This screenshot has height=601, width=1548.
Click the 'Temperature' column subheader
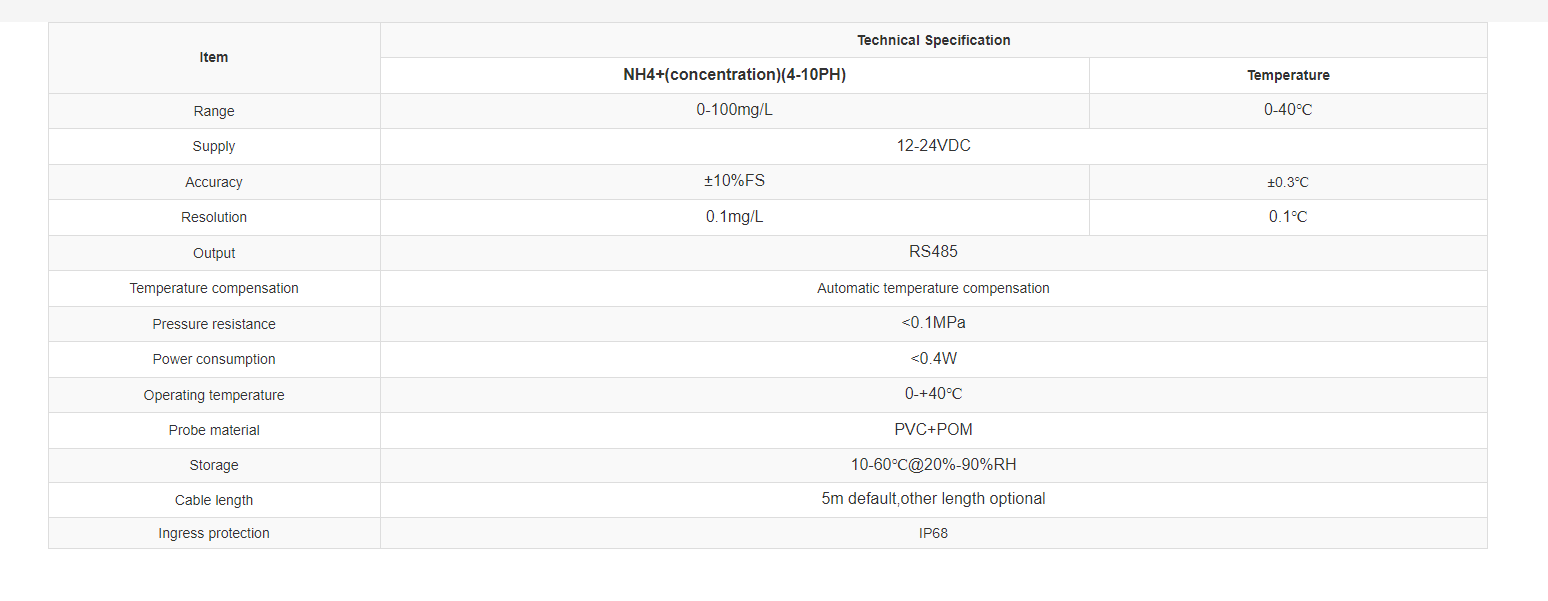click(1288, 76)
